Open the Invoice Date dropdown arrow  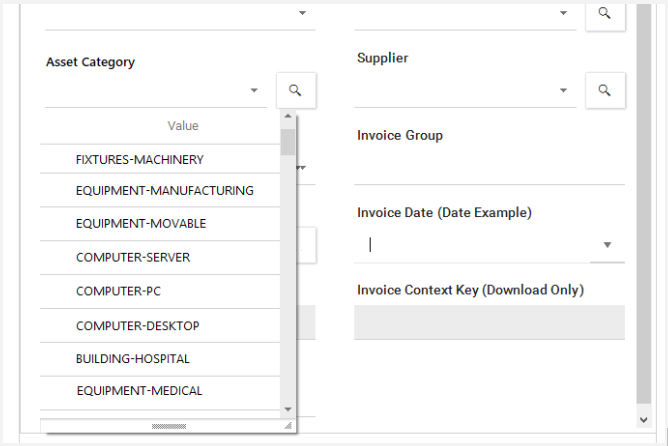click(608, 245)
